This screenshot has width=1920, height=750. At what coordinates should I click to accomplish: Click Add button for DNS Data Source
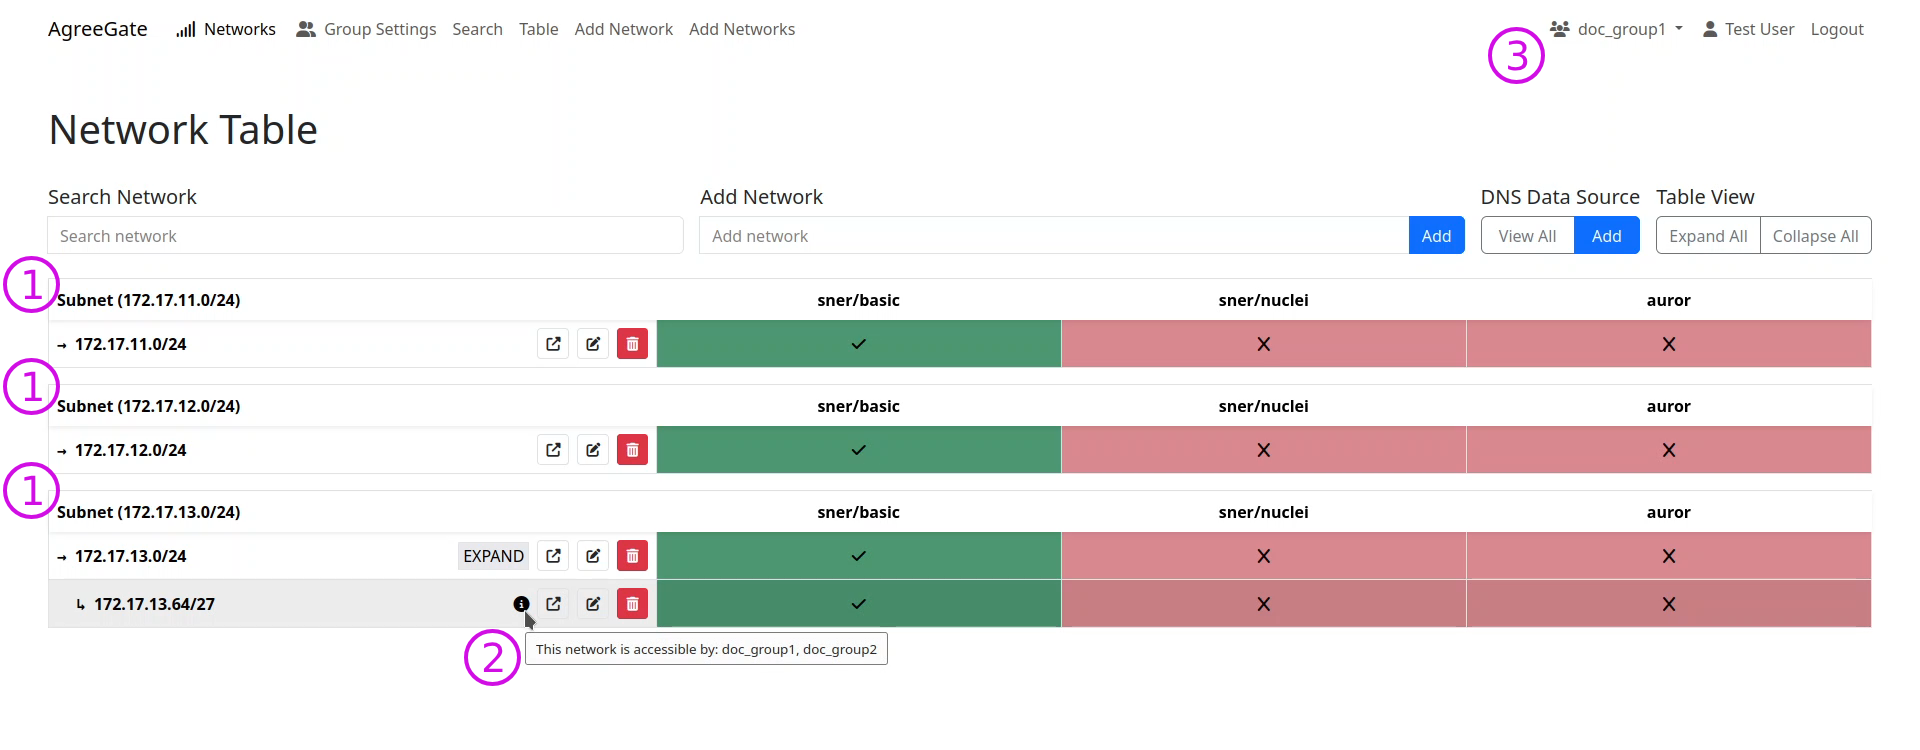coord(1606,236)
